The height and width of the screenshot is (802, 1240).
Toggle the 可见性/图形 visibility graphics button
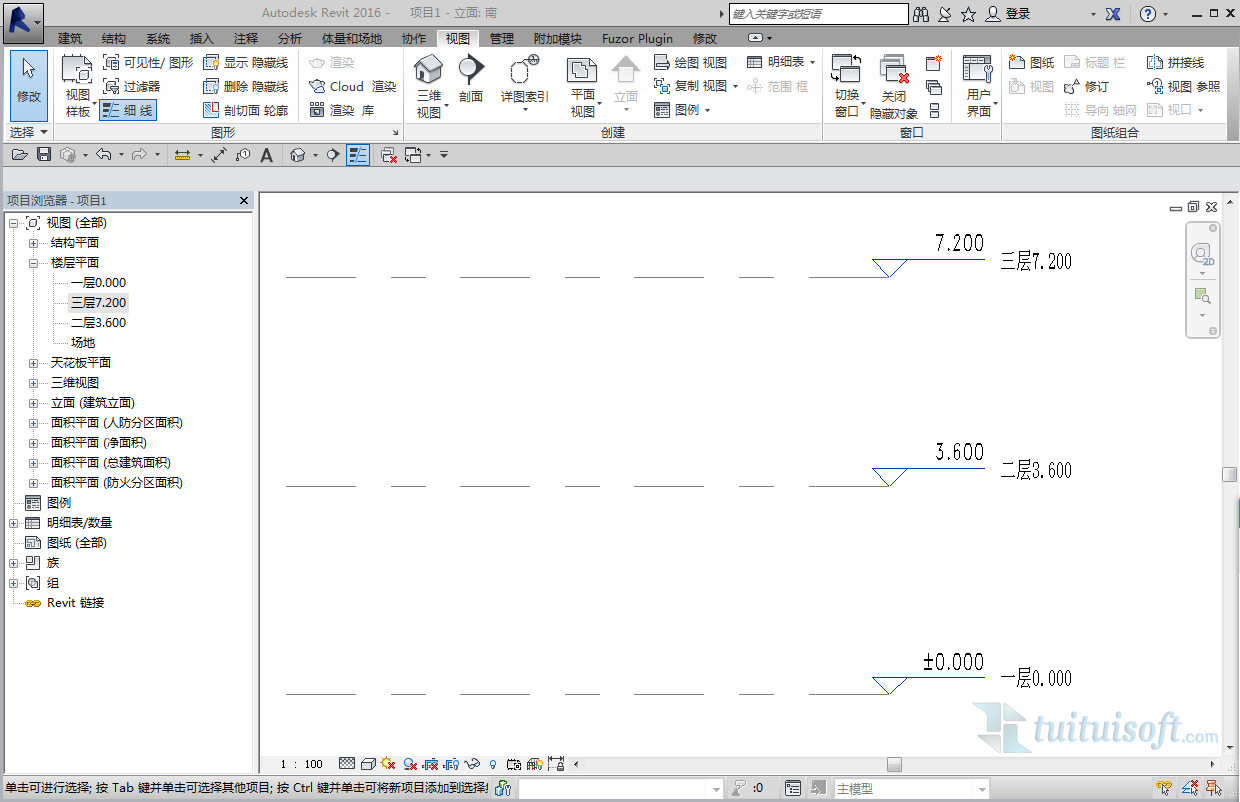[148, 62]
